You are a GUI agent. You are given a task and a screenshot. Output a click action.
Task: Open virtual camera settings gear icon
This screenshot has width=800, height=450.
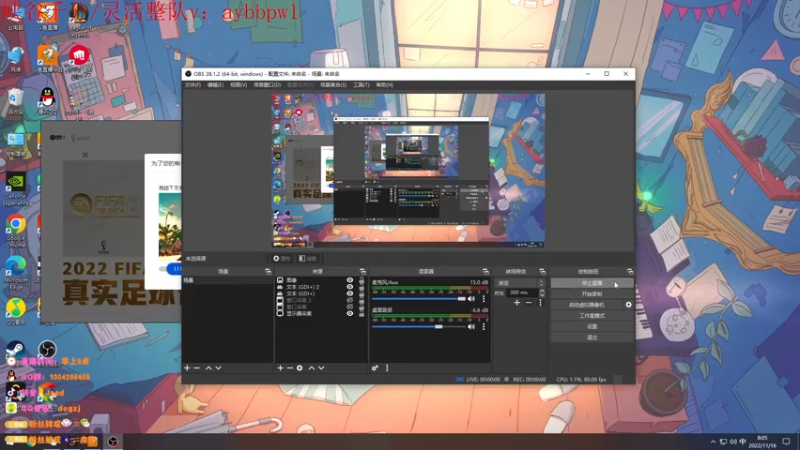point(629,305)
